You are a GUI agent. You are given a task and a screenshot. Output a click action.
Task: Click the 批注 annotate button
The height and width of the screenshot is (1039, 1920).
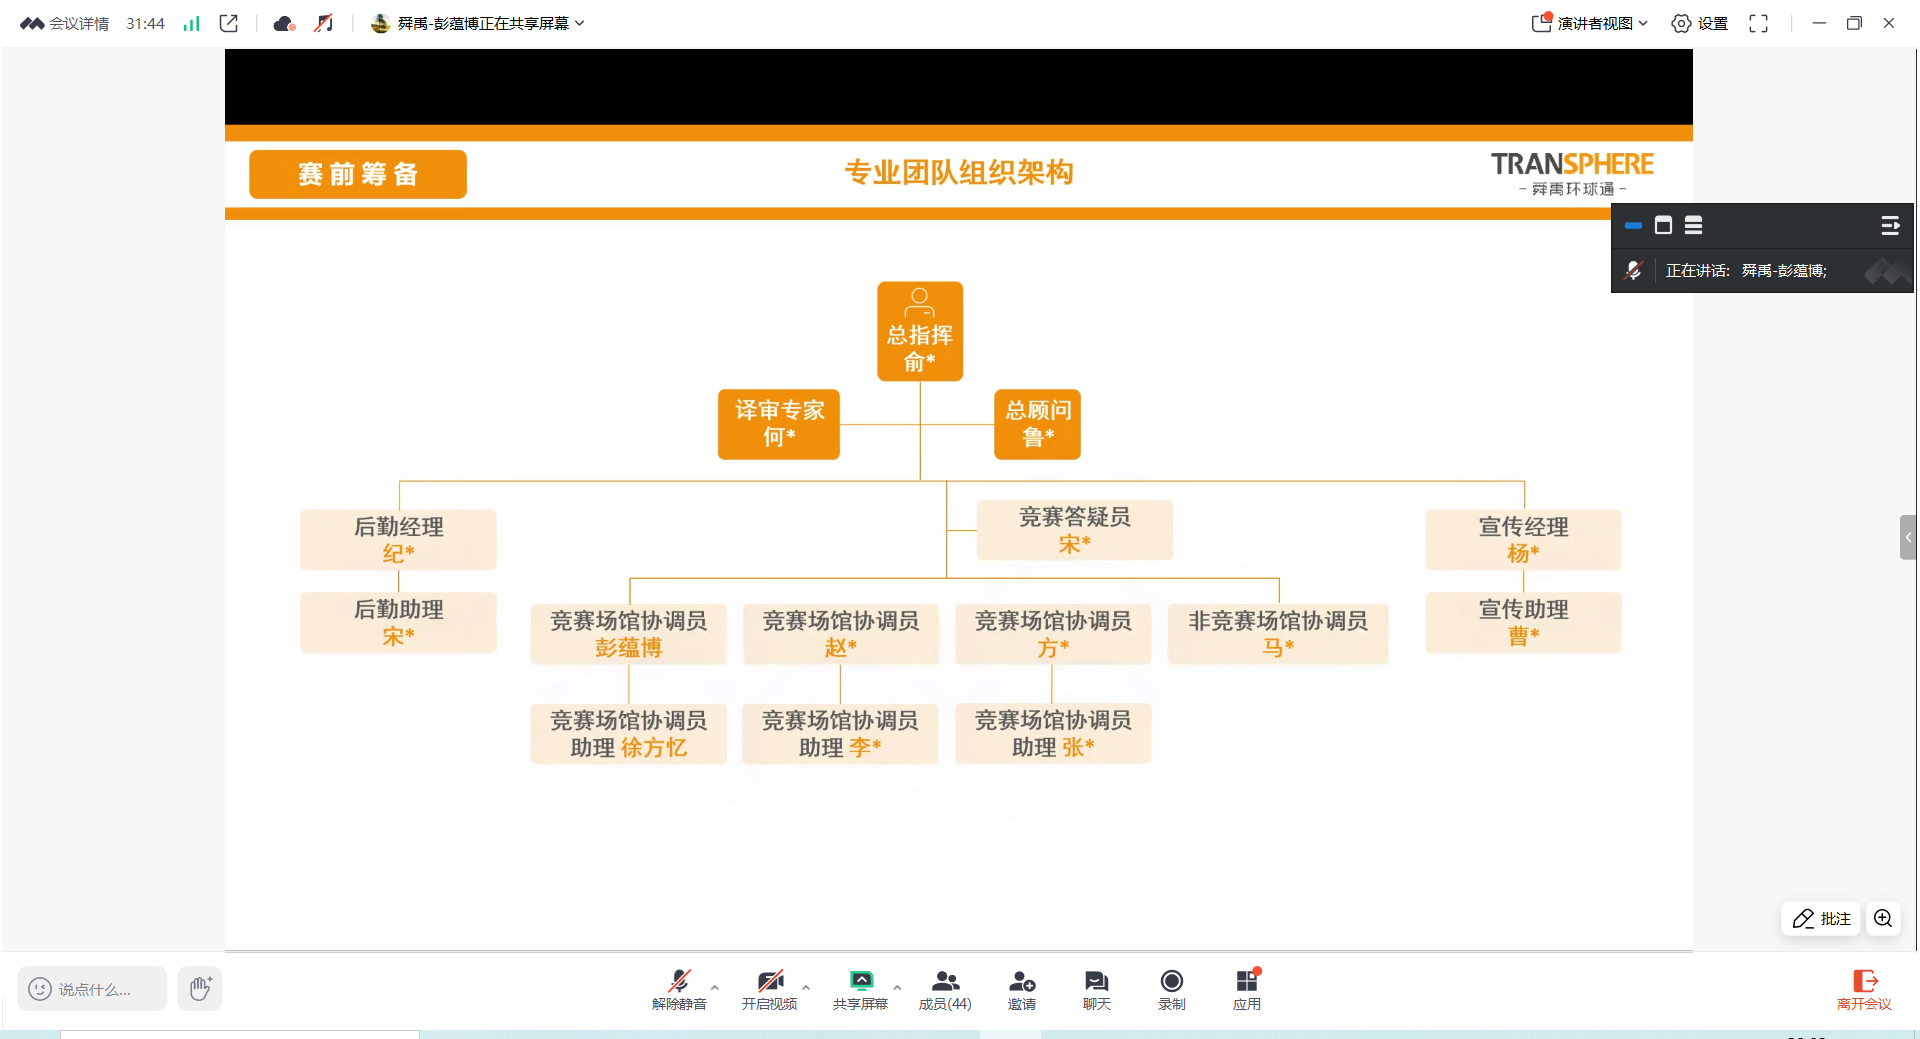pos(1822,918)
